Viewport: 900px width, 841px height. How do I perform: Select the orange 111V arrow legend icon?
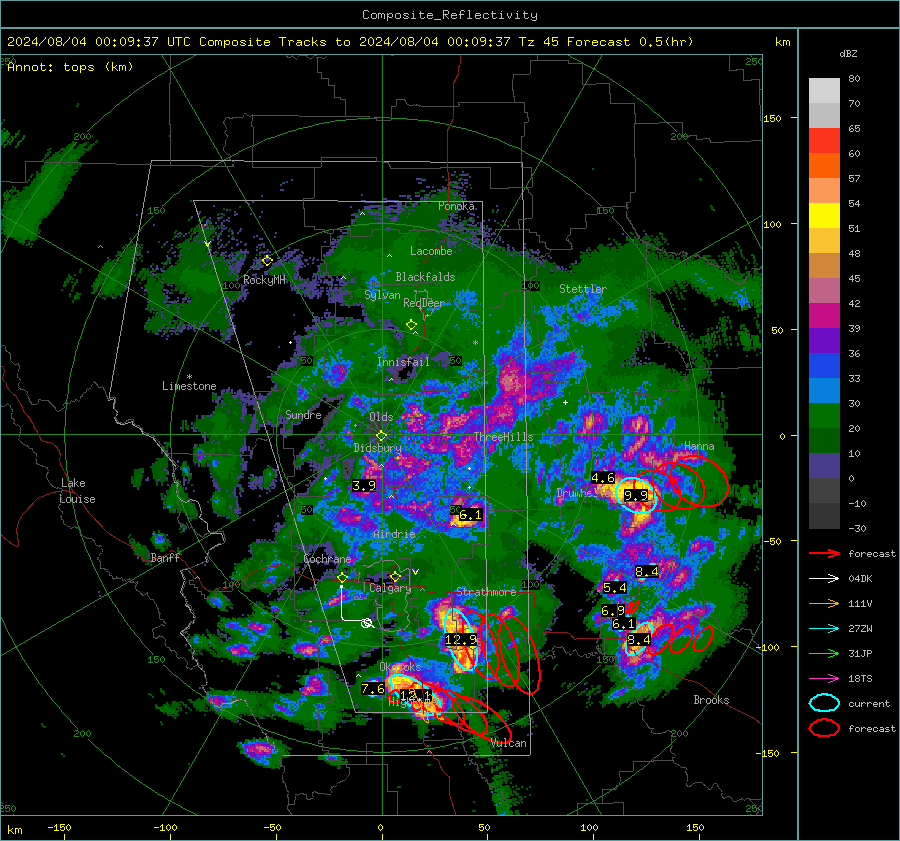(824, 603)
